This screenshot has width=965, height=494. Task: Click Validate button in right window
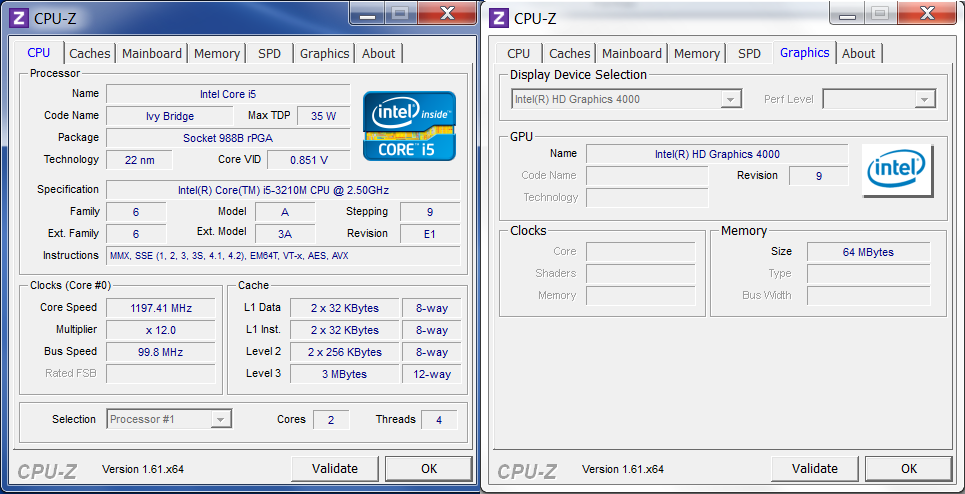[815, 469]
